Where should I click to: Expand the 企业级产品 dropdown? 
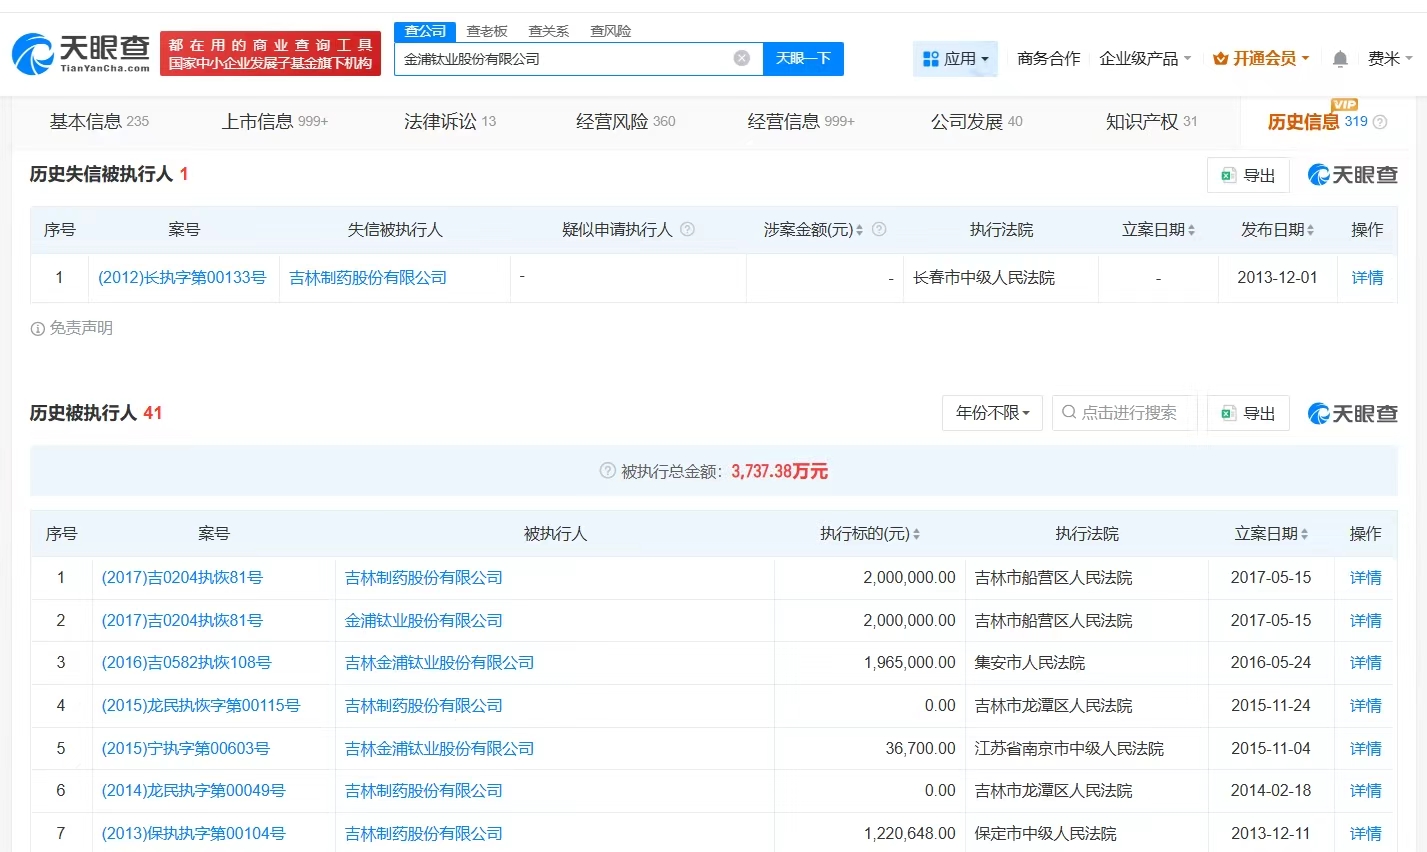click(1145, 59)
